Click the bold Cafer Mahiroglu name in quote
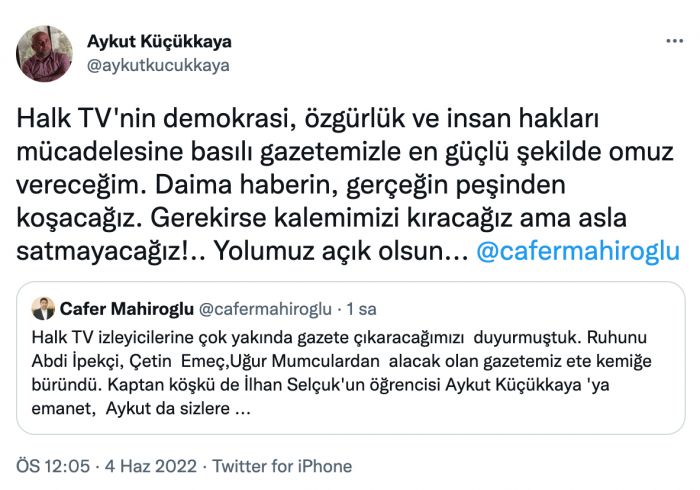 tap(126, 307)
